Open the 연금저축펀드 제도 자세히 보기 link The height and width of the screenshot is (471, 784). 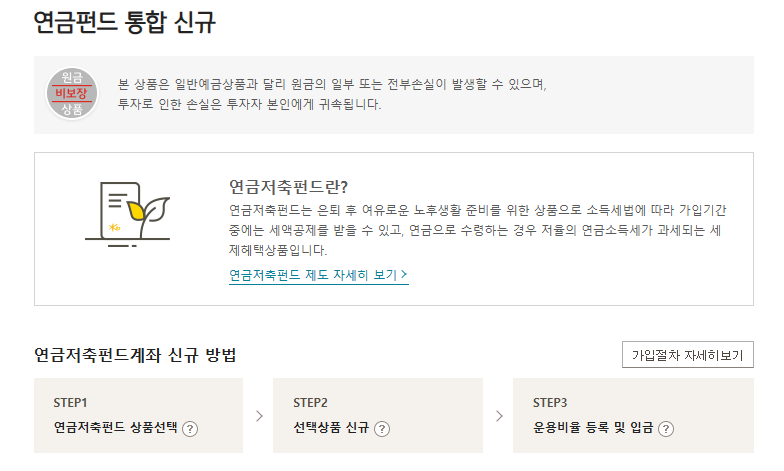pyautogui.click(x=314, y=274)
